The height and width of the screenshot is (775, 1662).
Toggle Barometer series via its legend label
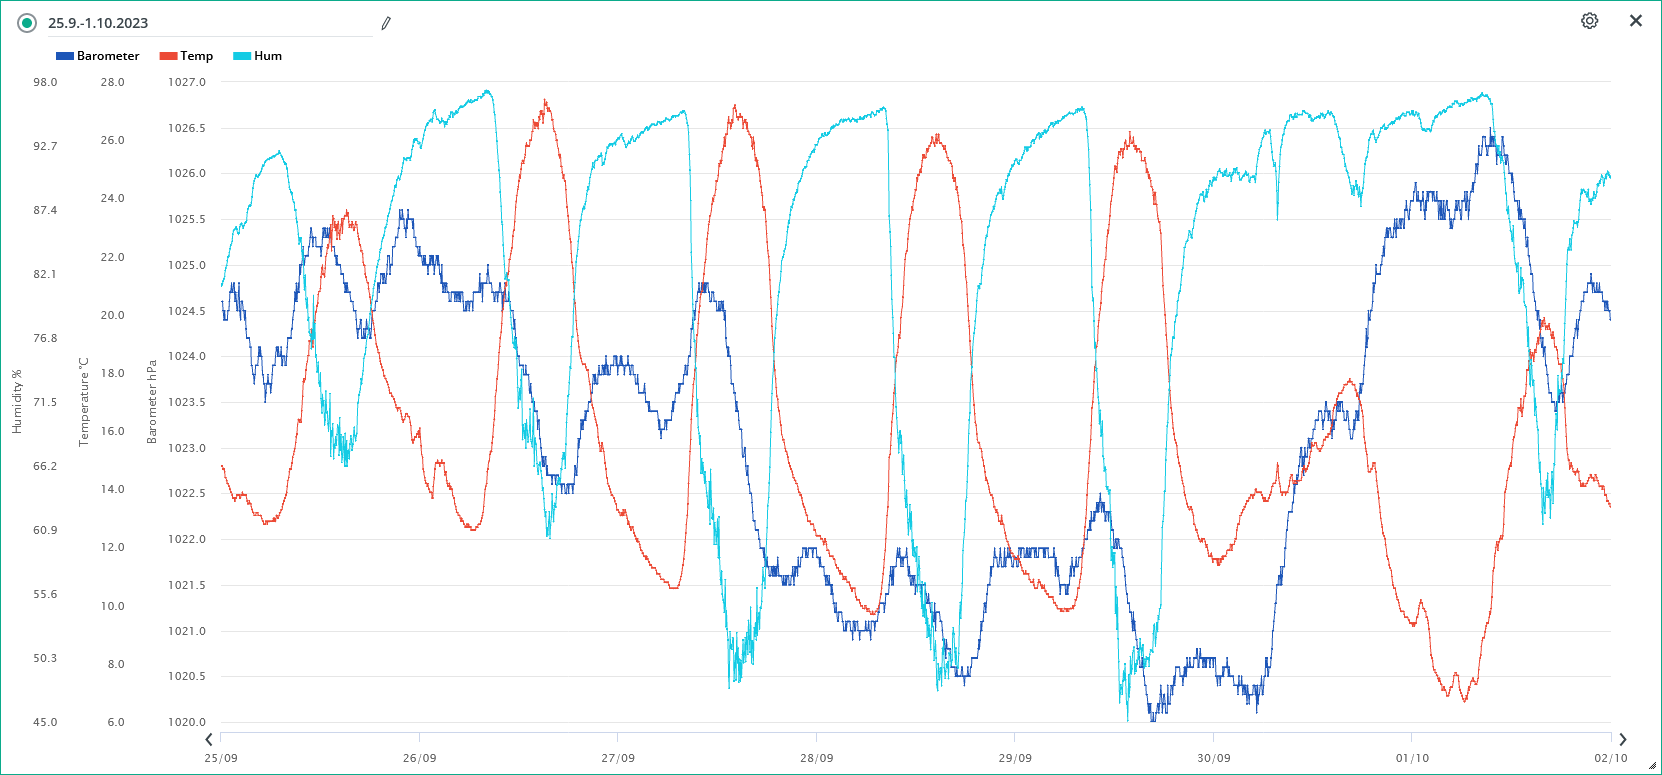click(108, 56)
